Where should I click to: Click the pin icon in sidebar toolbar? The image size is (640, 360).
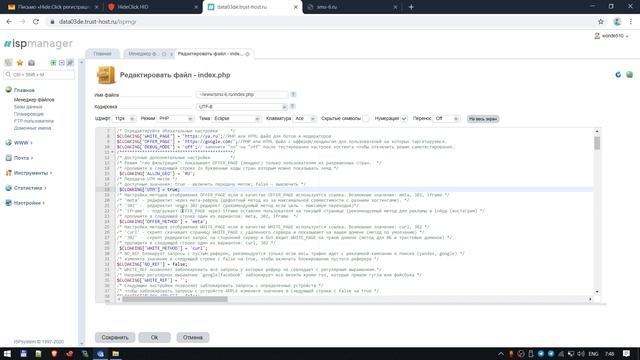pyautogui.click(x=70, y=62)
